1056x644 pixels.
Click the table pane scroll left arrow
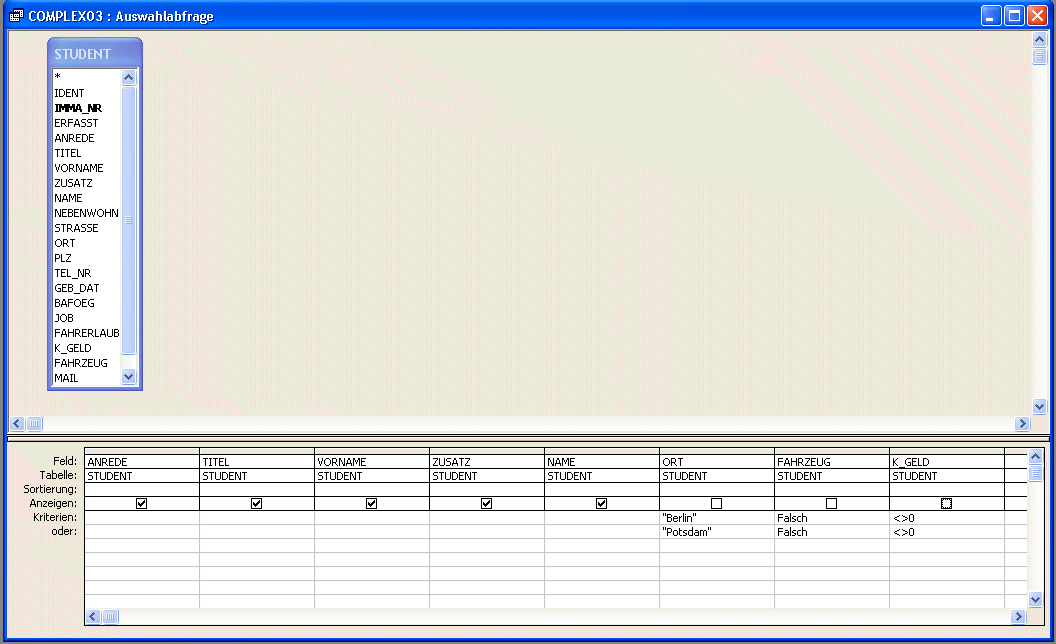pyautogui.click(x=18, y=424)
